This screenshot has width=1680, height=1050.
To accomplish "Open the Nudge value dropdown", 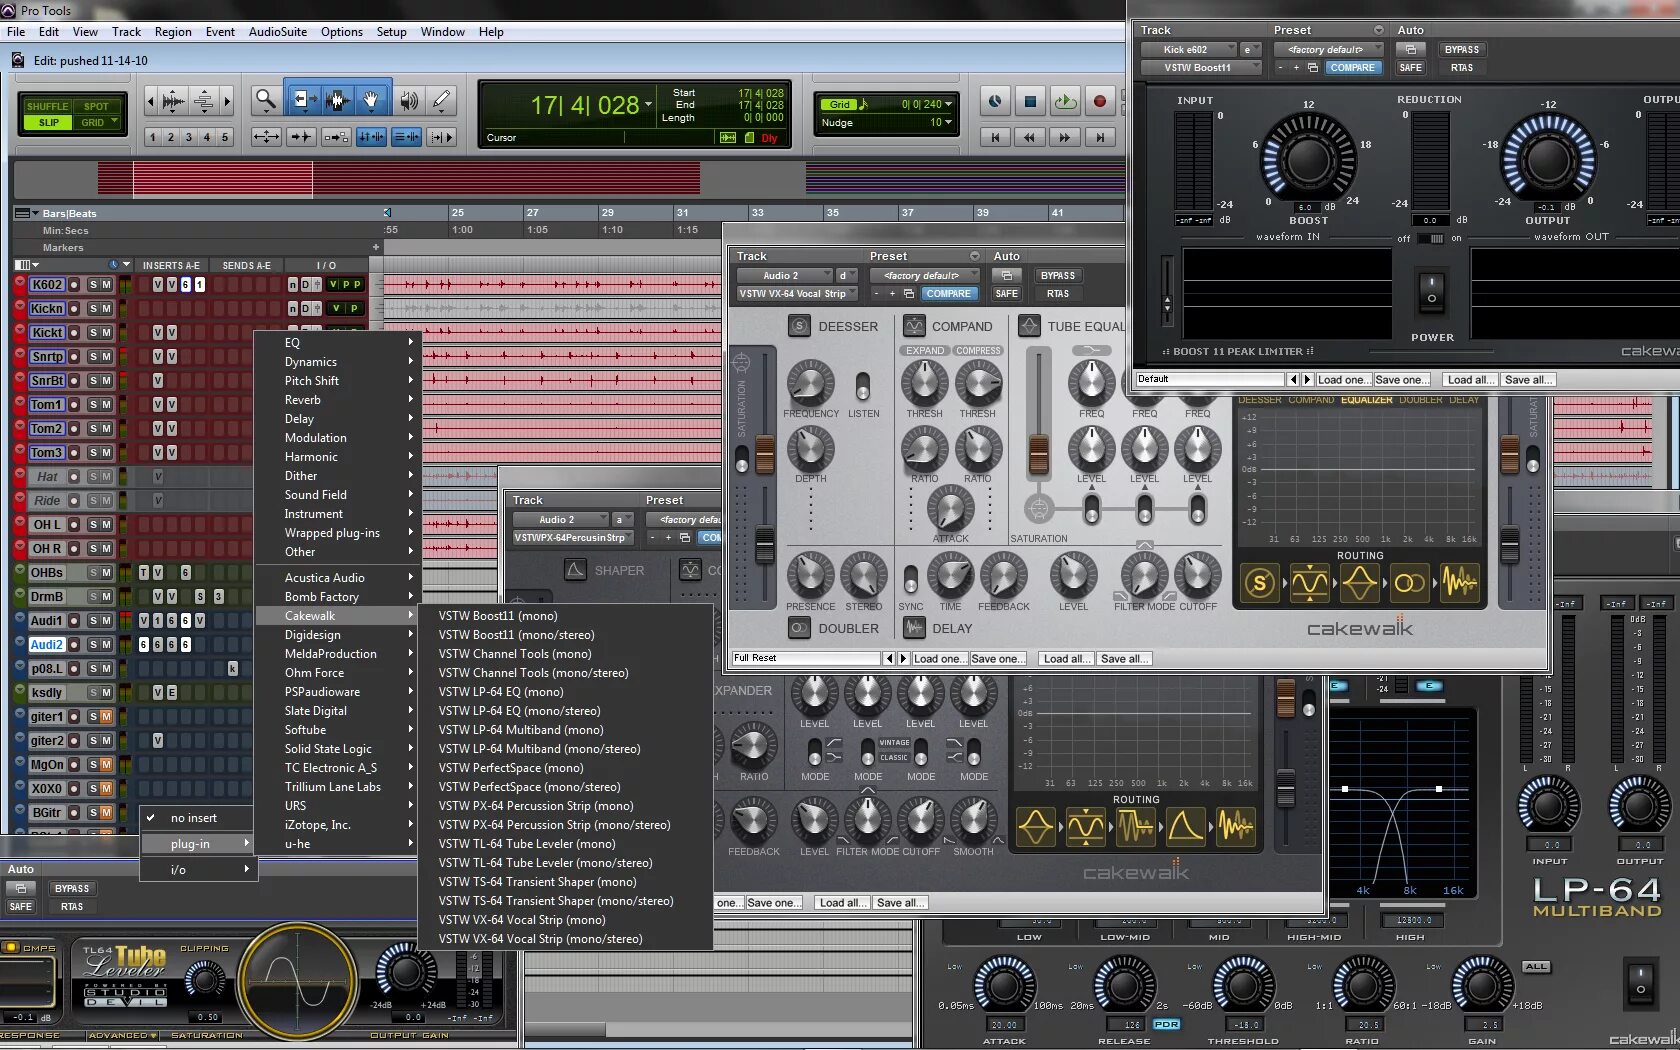I will click(949, 122).
